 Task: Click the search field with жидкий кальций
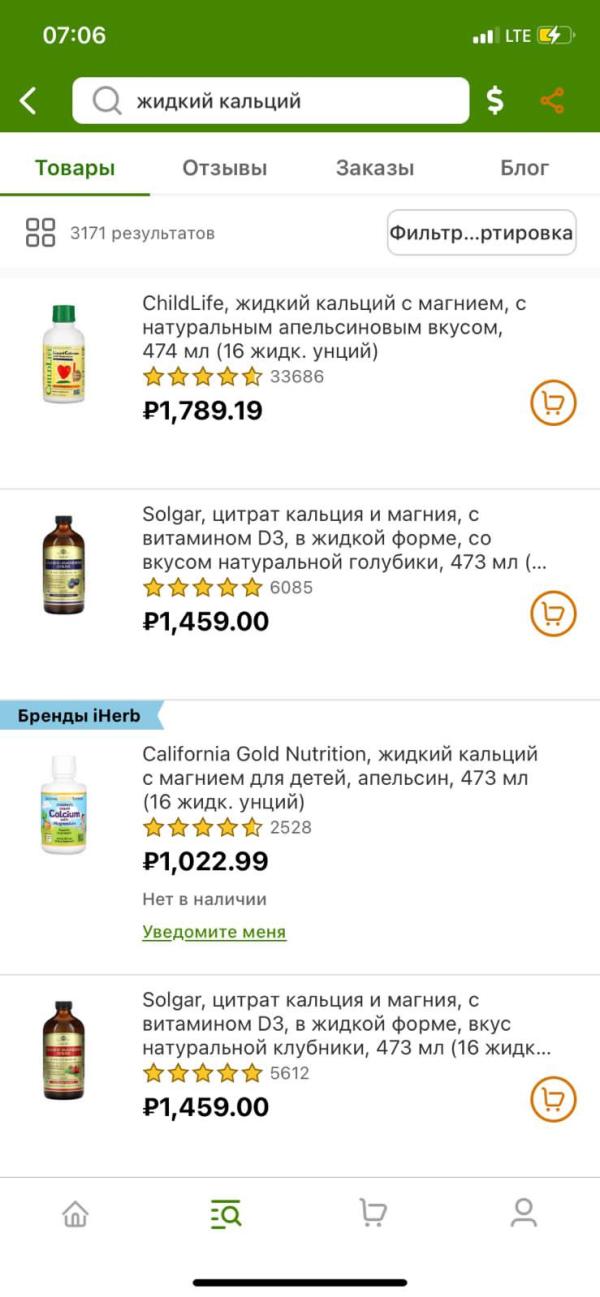(x=271, y=100)
